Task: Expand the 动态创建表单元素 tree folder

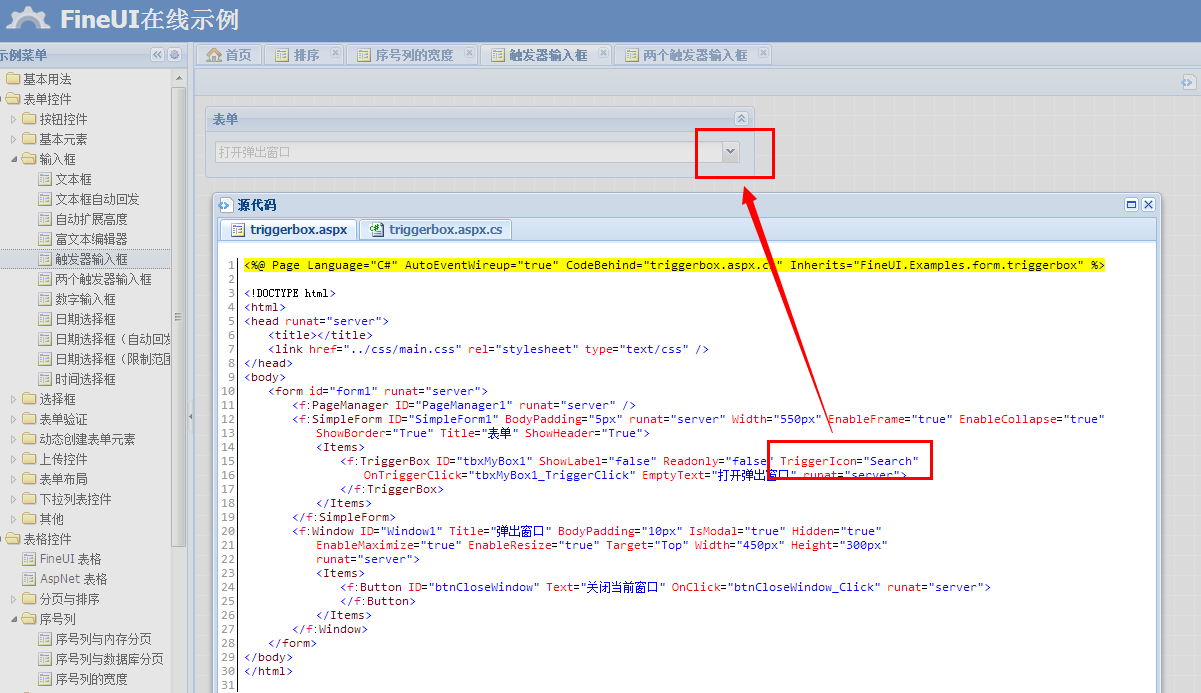Action: tap(13, 439)
